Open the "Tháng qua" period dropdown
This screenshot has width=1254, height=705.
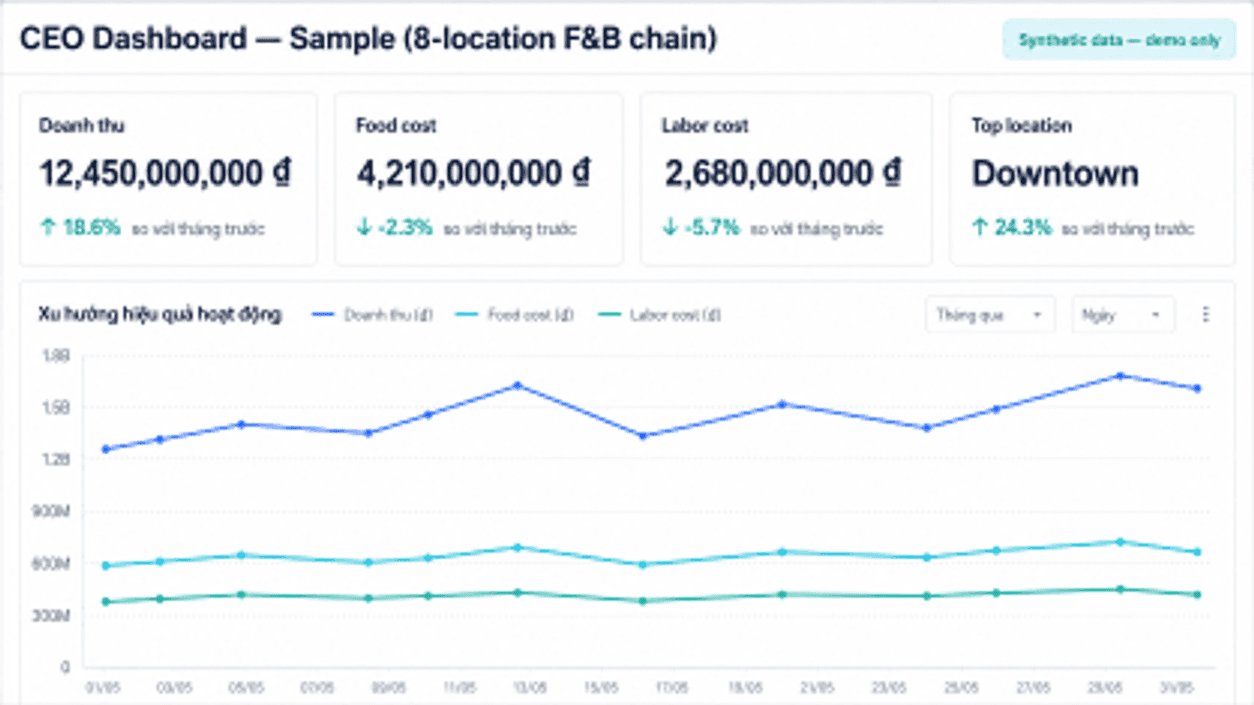coord(990,315)
